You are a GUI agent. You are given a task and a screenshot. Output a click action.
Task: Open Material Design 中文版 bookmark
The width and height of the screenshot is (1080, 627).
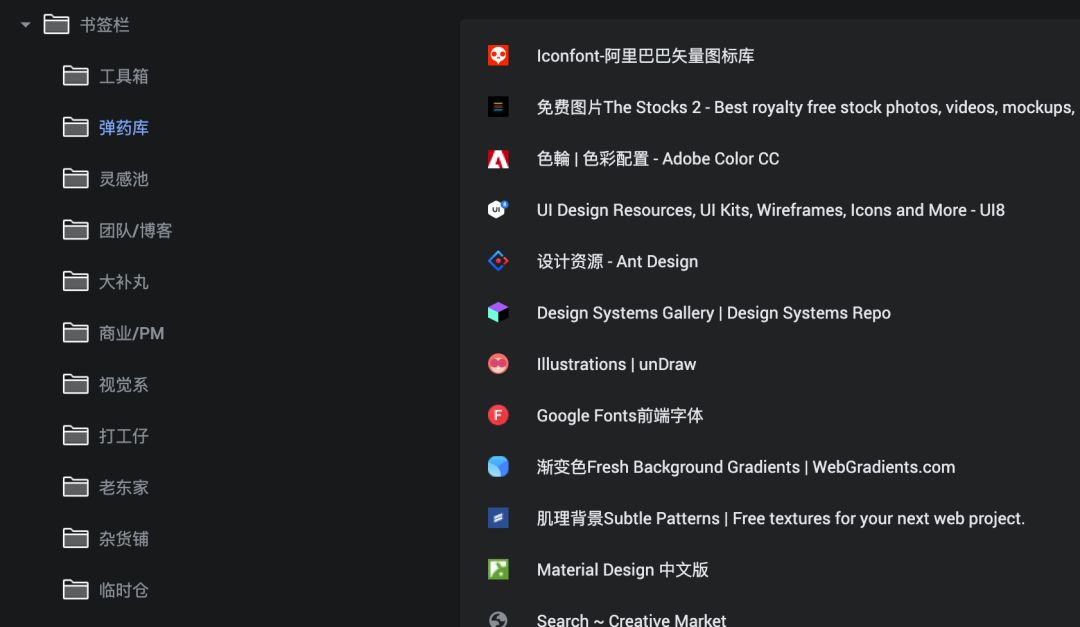623,570
